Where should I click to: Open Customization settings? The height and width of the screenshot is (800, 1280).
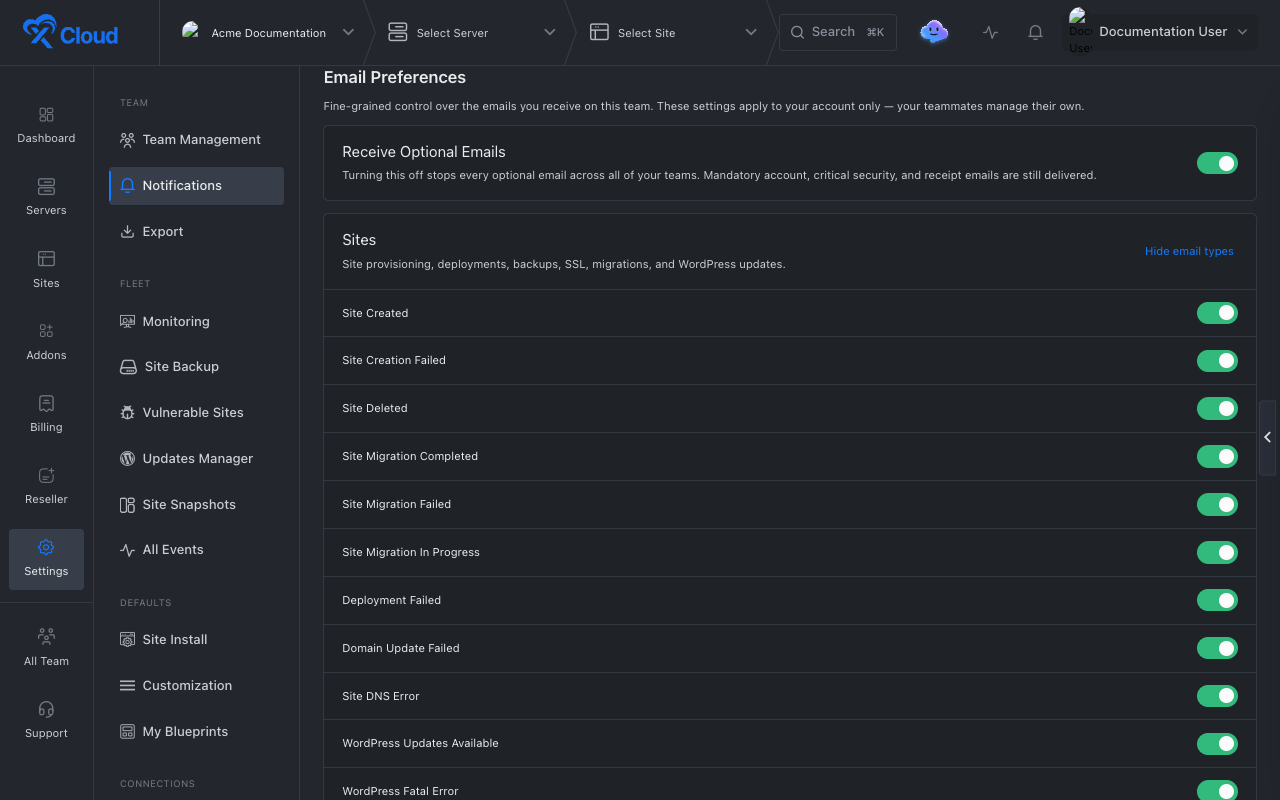196,685
